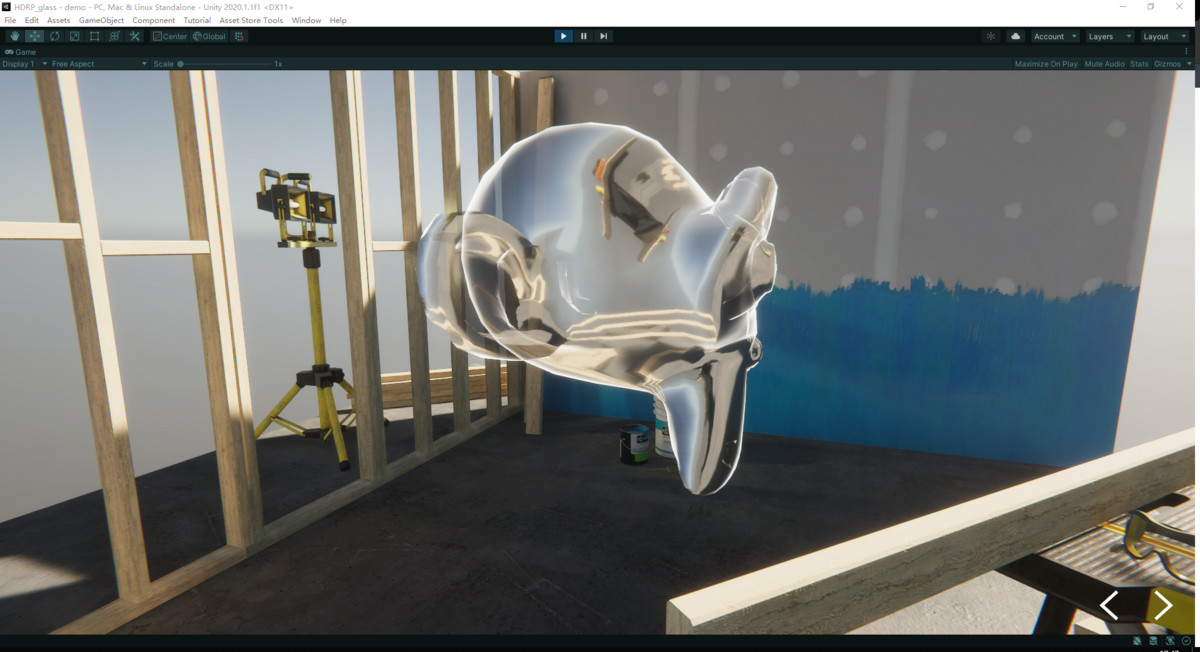Select the Hand tool
The height and width of the screenshot is (652, 1200).
pos(14,36)
